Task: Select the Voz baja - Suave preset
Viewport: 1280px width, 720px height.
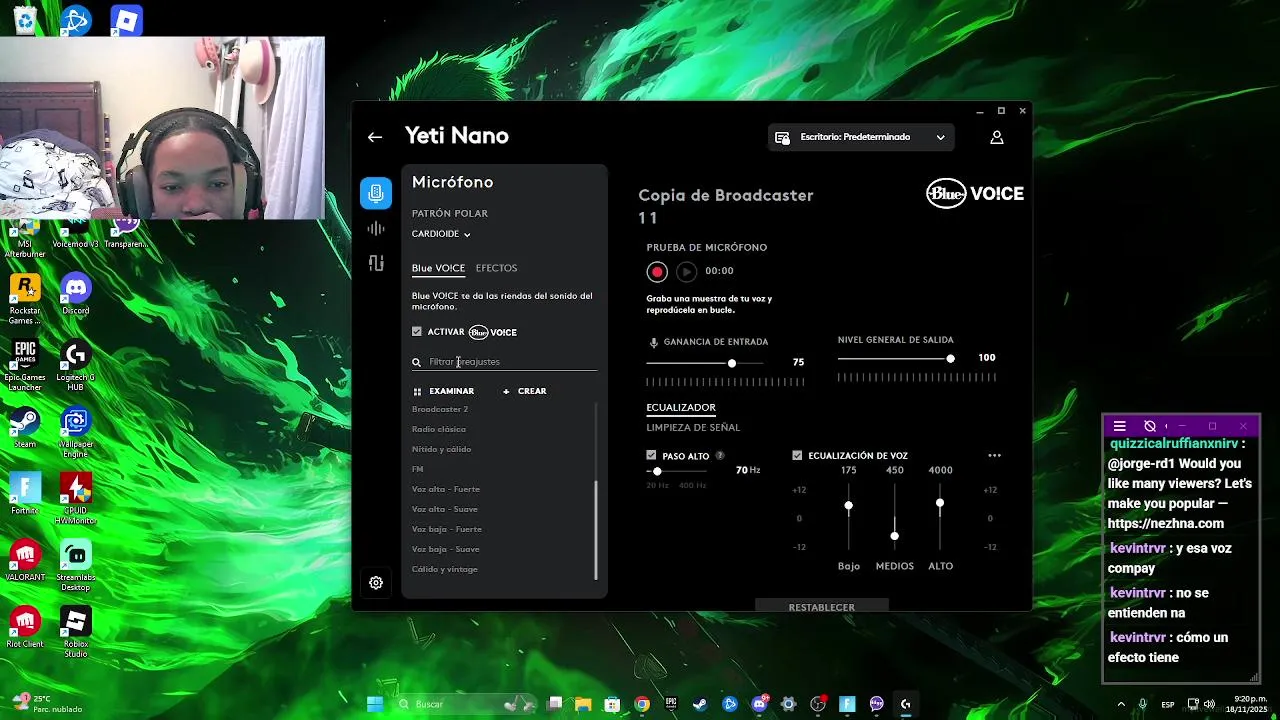Action: click(446, 549)
